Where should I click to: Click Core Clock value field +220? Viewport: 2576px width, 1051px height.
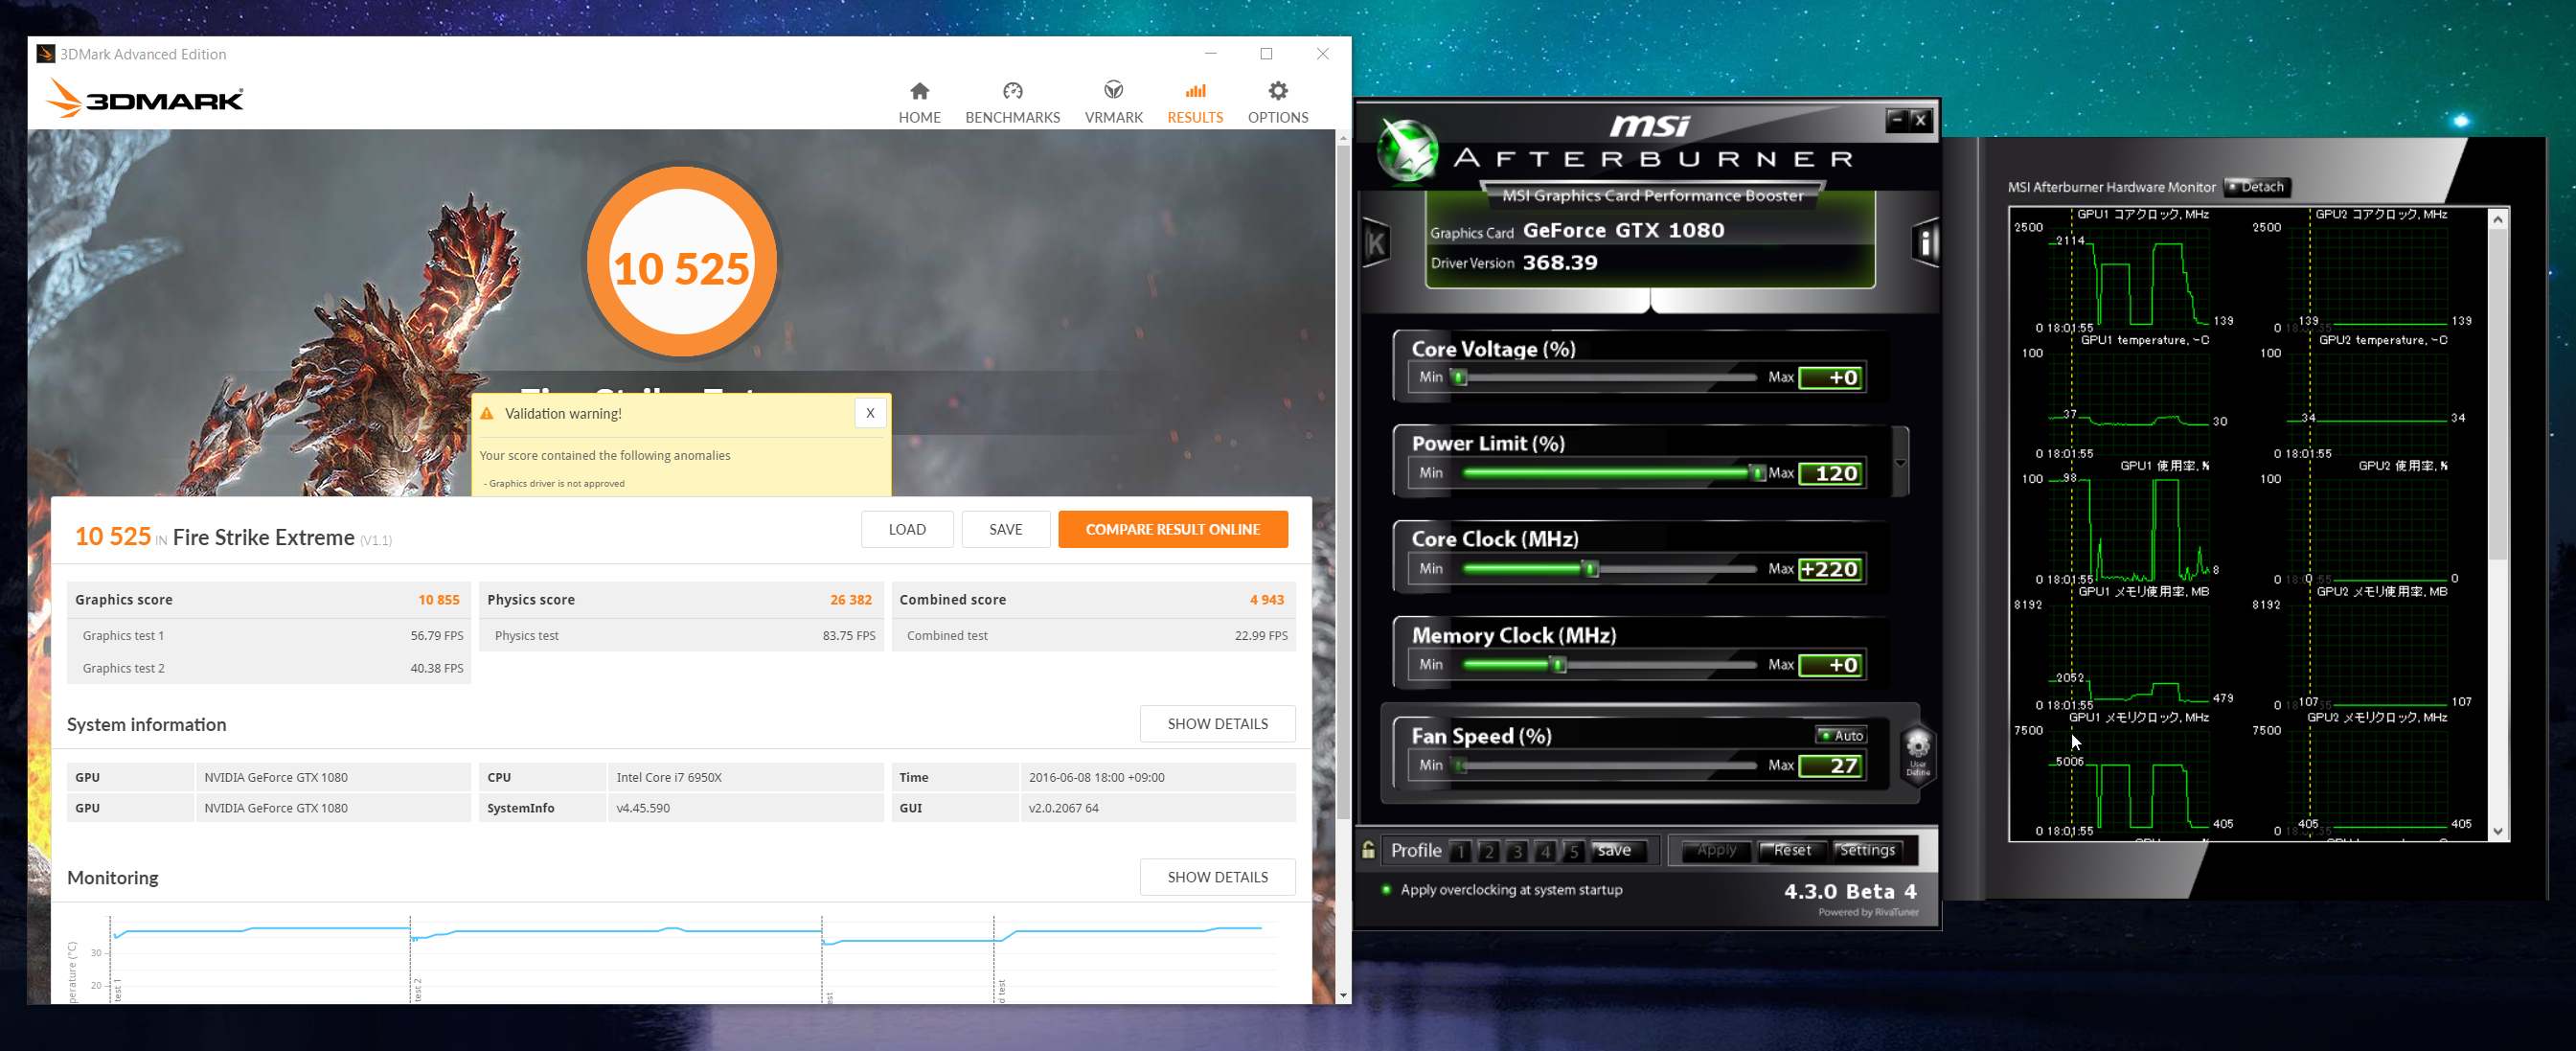pos(1830,569)
